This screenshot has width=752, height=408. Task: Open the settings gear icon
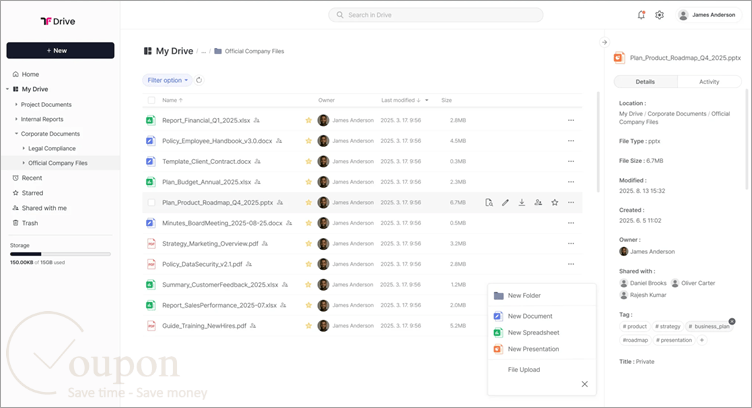point(659,15)
